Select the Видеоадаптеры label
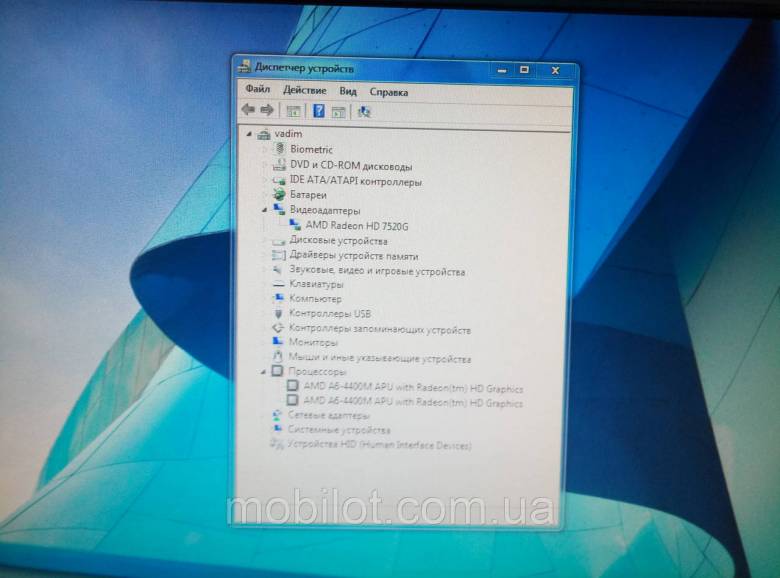The width and height of the screenshot is (780, 578). click(x=325, y=210)
